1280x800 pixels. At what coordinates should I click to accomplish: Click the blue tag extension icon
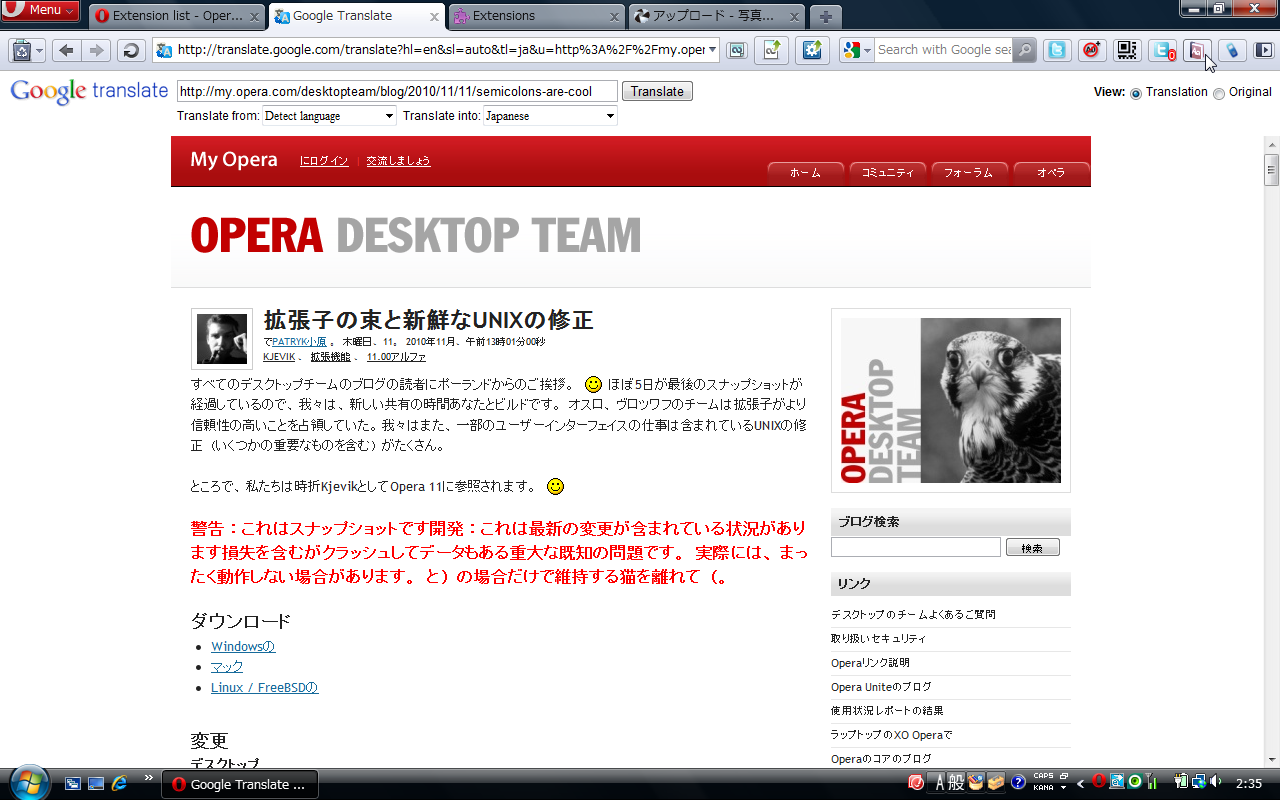1232,50
